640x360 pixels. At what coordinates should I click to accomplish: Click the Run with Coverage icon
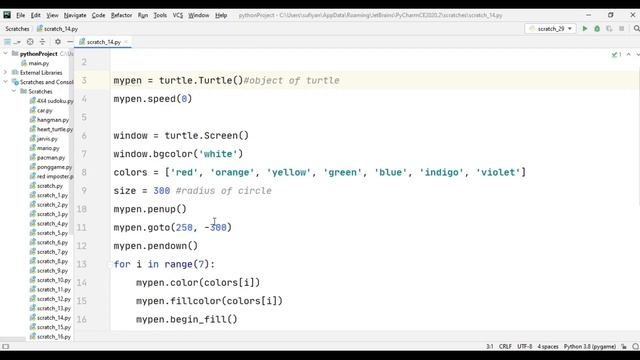(609, 29)
